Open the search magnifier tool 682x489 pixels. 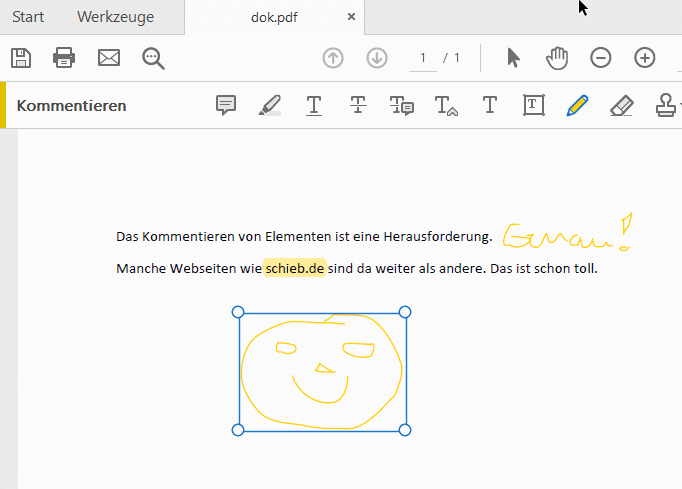coord(153,58)
